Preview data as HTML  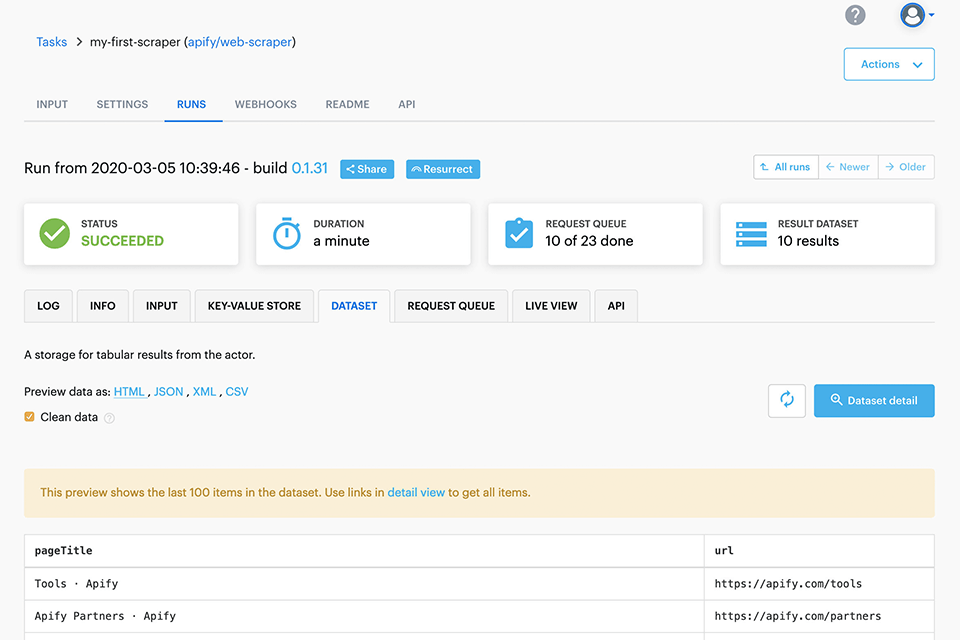coord(129,392)
